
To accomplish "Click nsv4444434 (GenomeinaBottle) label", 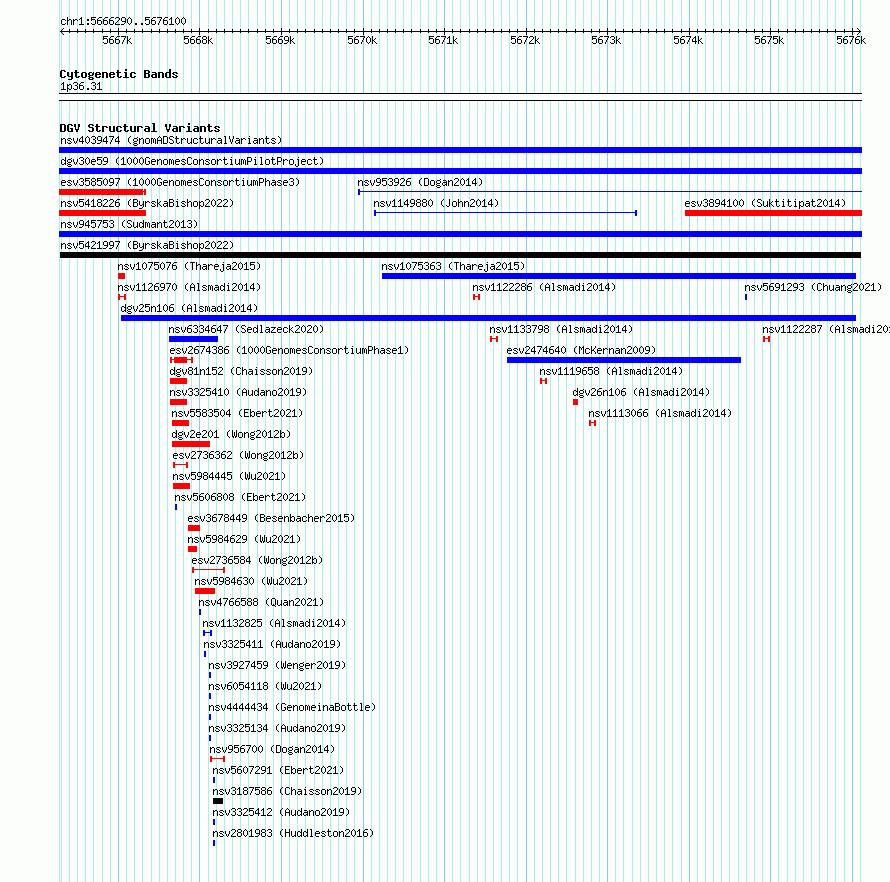I will click(292, 707).
